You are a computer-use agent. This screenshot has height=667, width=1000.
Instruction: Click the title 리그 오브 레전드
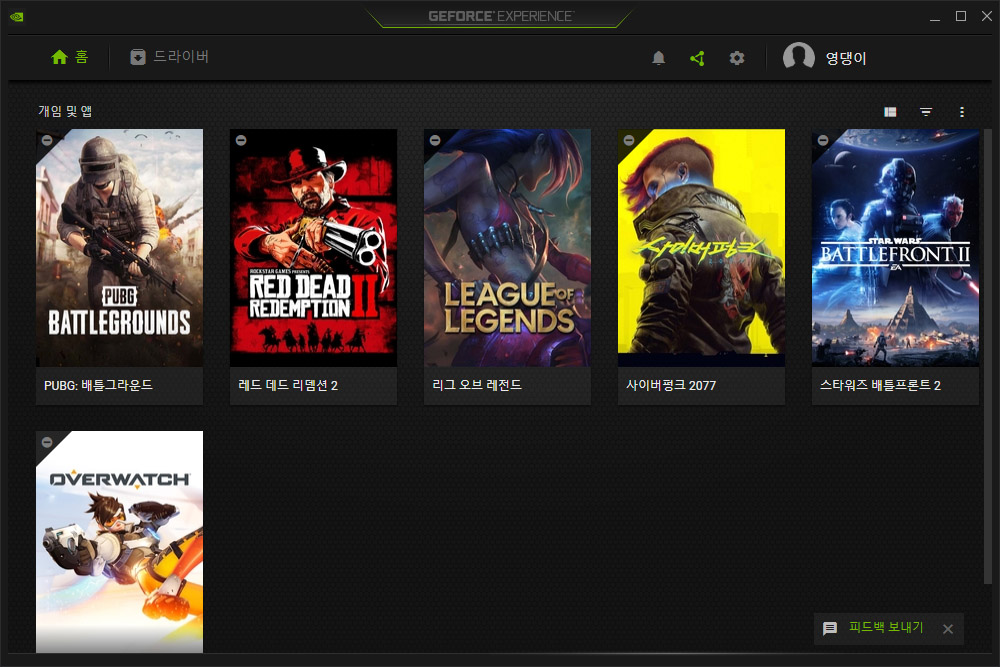click(476, 385)
